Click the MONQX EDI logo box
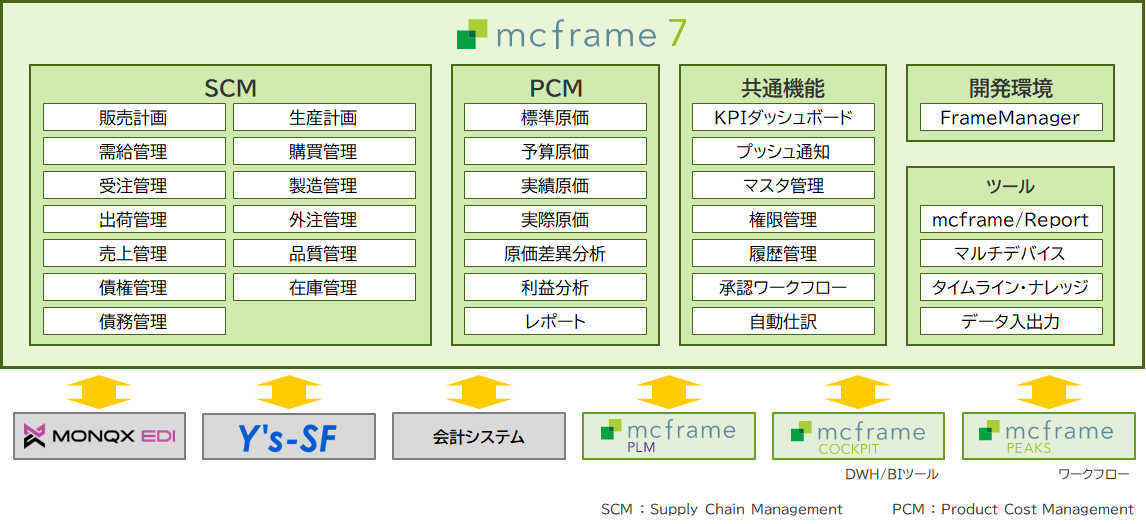This screenshot has height=524, width=1146. (99, 436)
